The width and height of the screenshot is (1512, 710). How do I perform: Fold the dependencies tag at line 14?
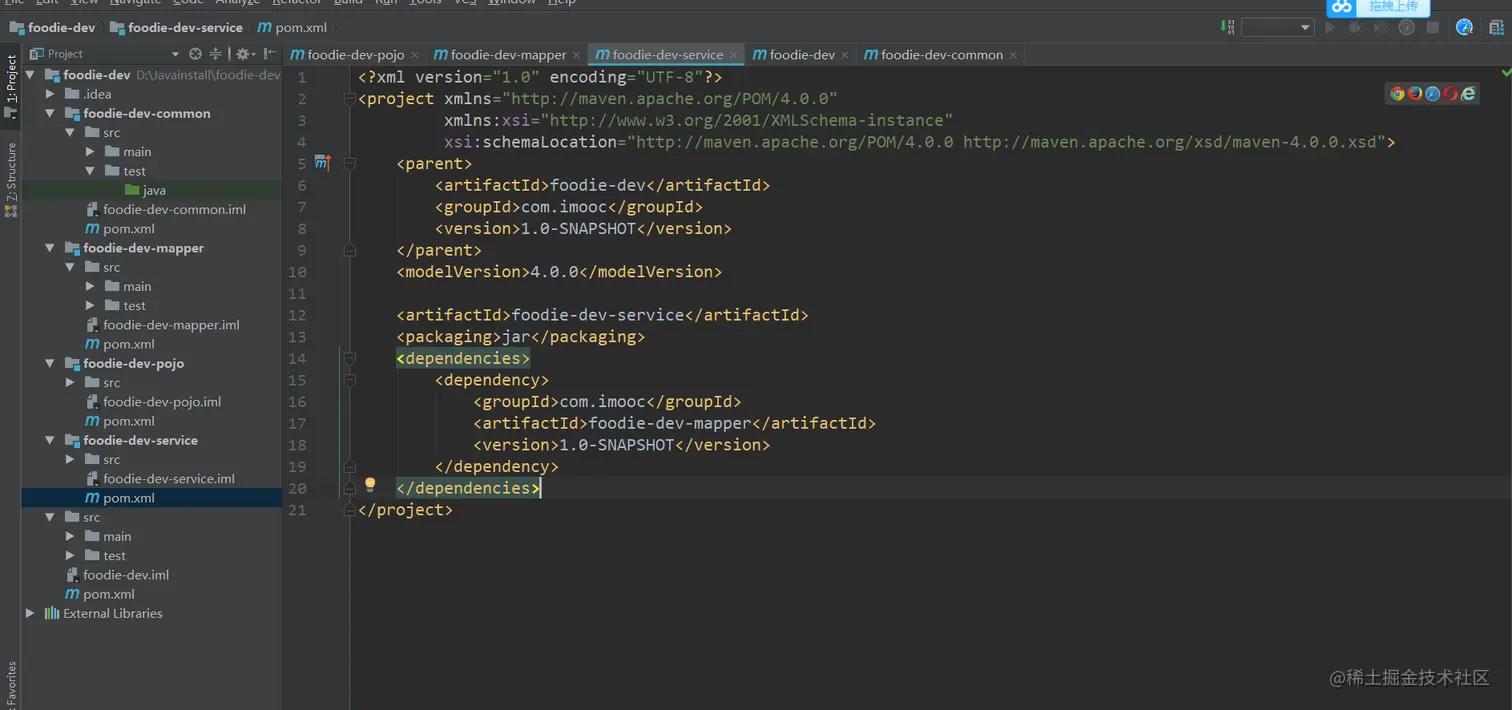pos(350,358)
